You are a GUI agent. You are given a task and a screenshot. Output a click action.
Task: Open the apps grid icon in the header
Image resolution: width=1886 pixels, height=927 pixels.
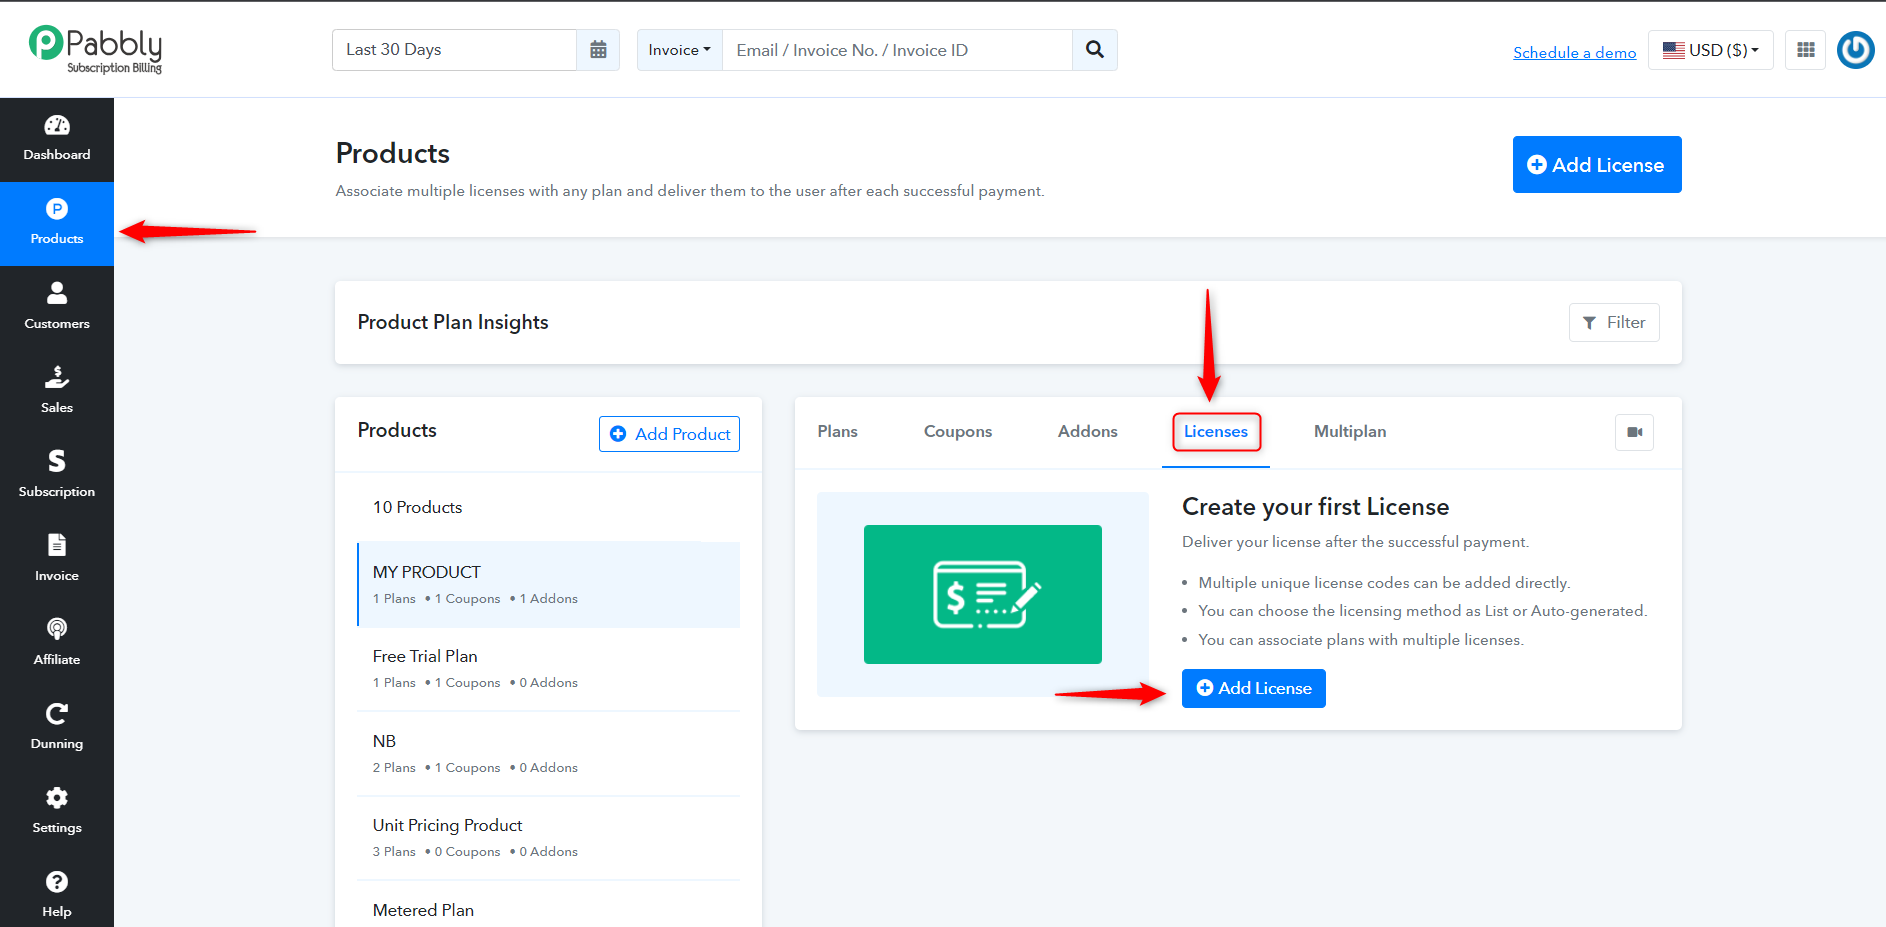click(x=1806, y=50)
